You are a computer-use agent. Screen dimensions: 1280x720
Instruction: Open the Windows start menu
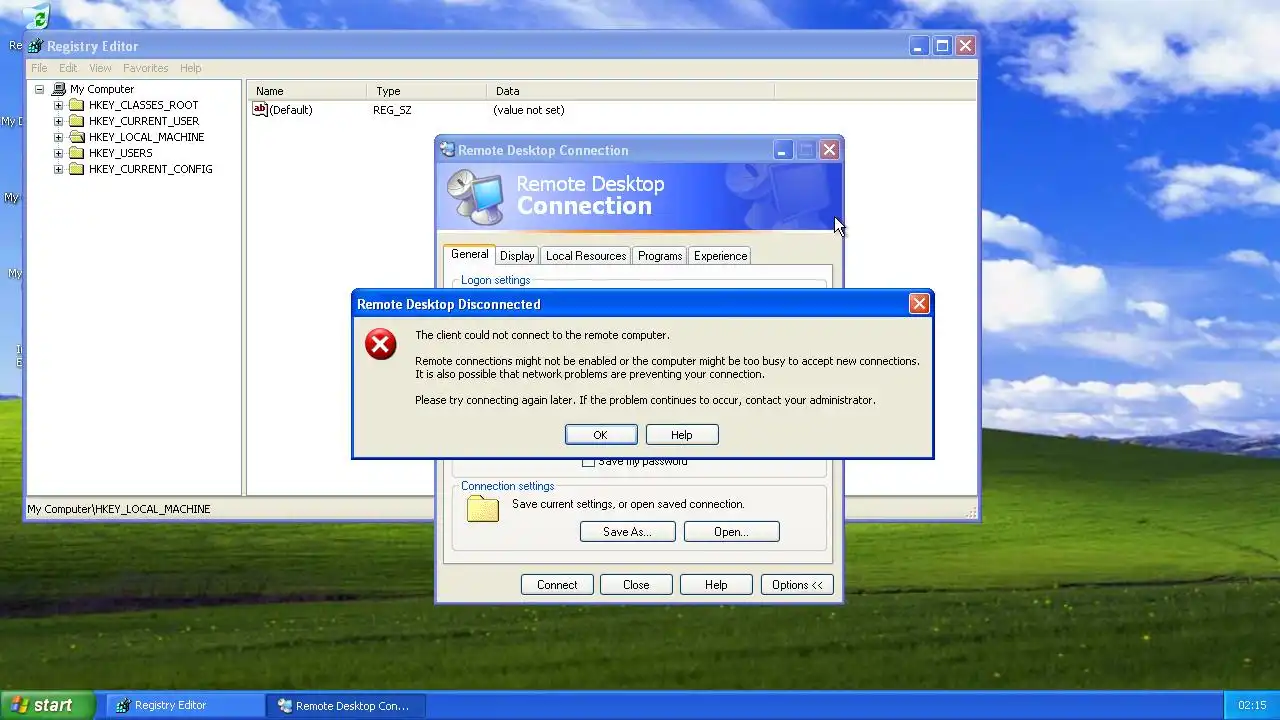(x=48, y=705)
